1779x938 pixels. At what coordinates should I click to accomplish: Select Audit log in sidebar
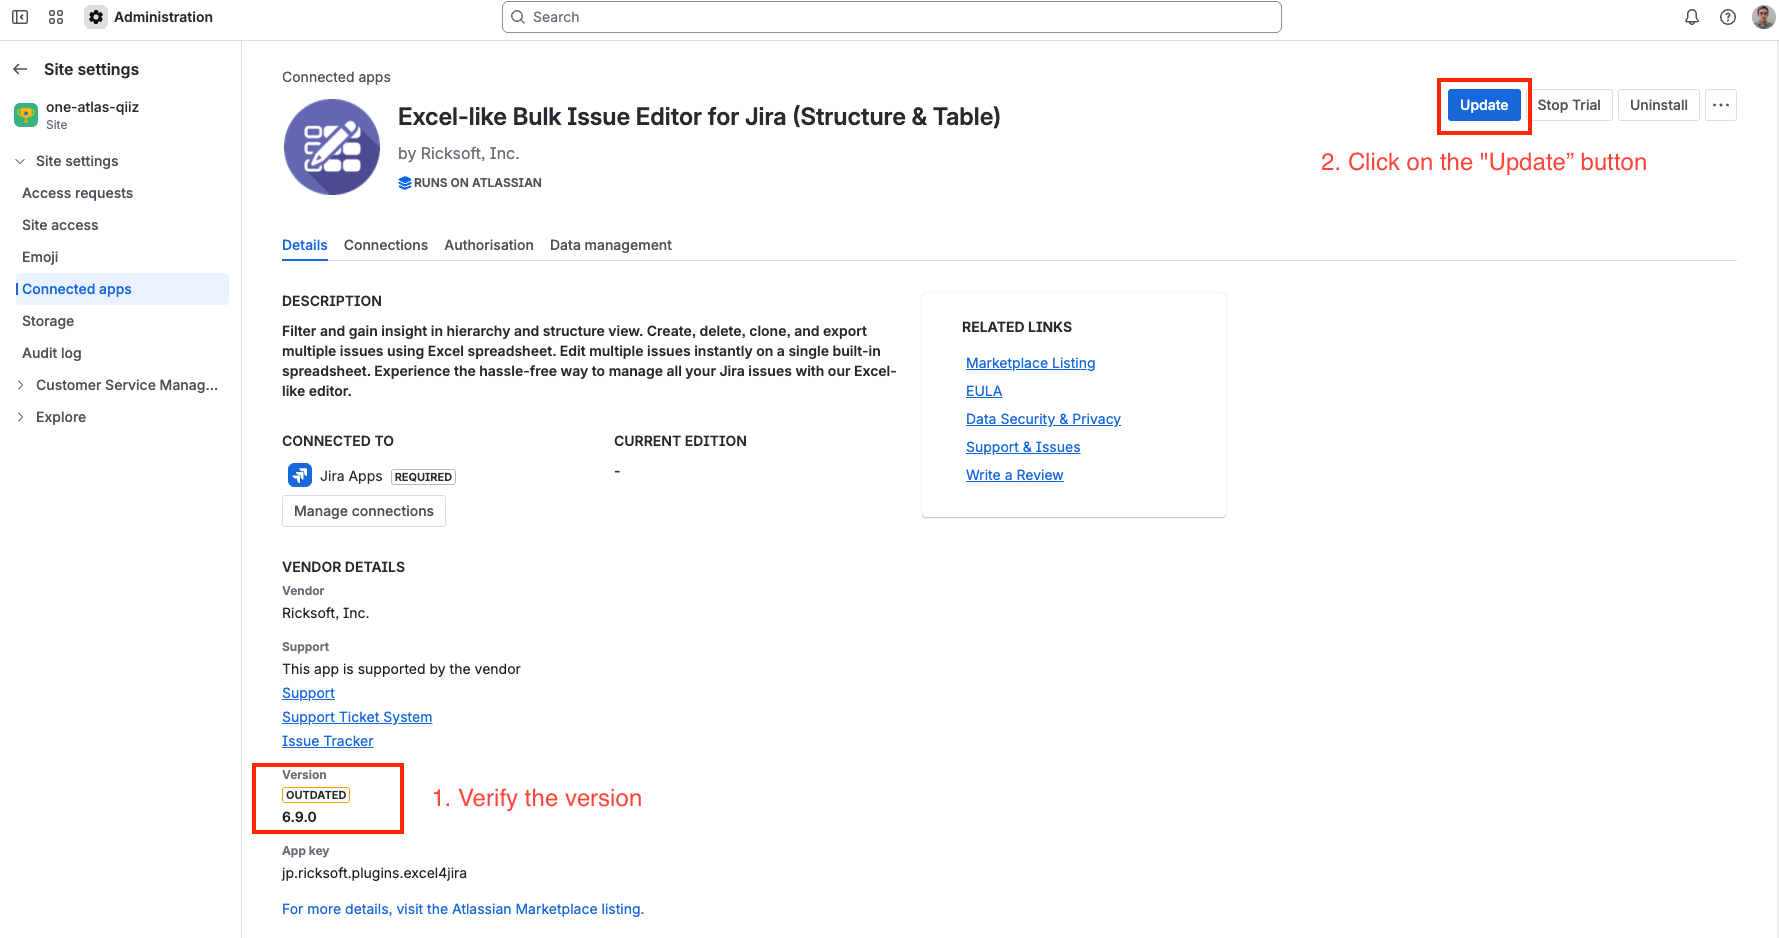point(52,353)
